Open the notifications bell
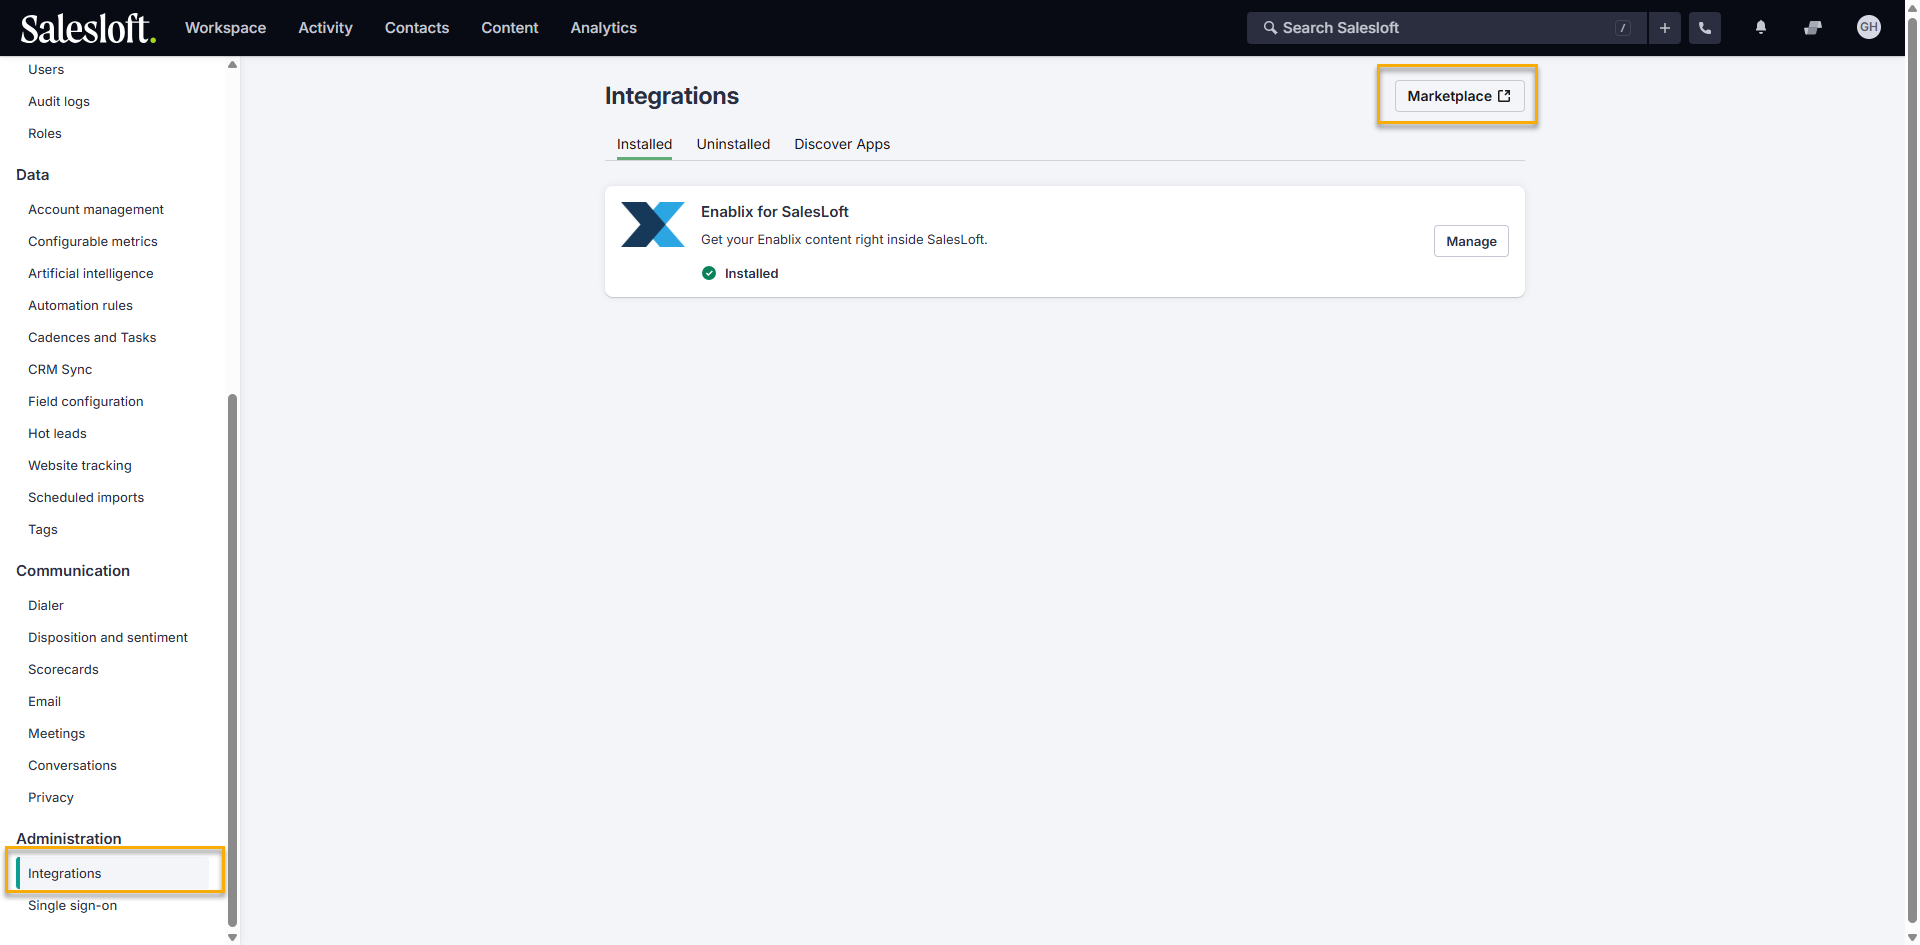Viewport: 1920px width, 945px height. point(1761,28)
